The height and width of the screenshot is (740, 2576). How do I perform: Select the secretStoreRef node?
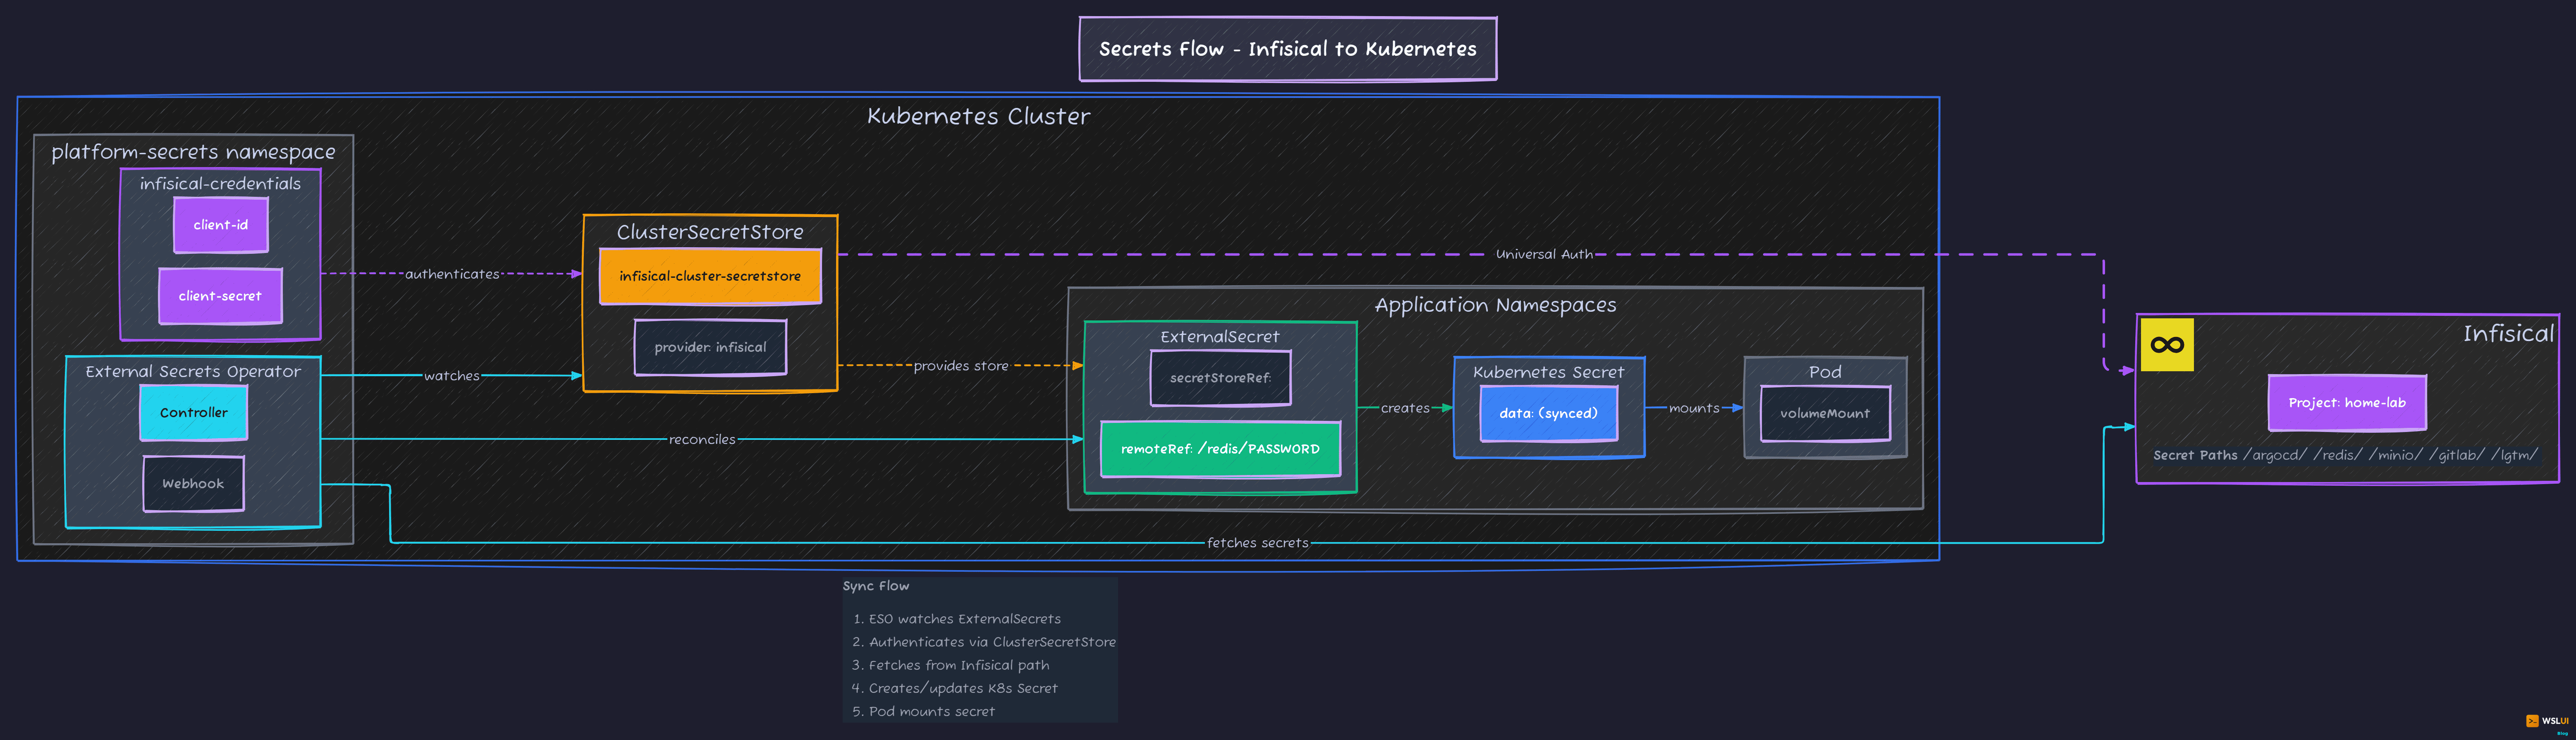(1220, 378)
